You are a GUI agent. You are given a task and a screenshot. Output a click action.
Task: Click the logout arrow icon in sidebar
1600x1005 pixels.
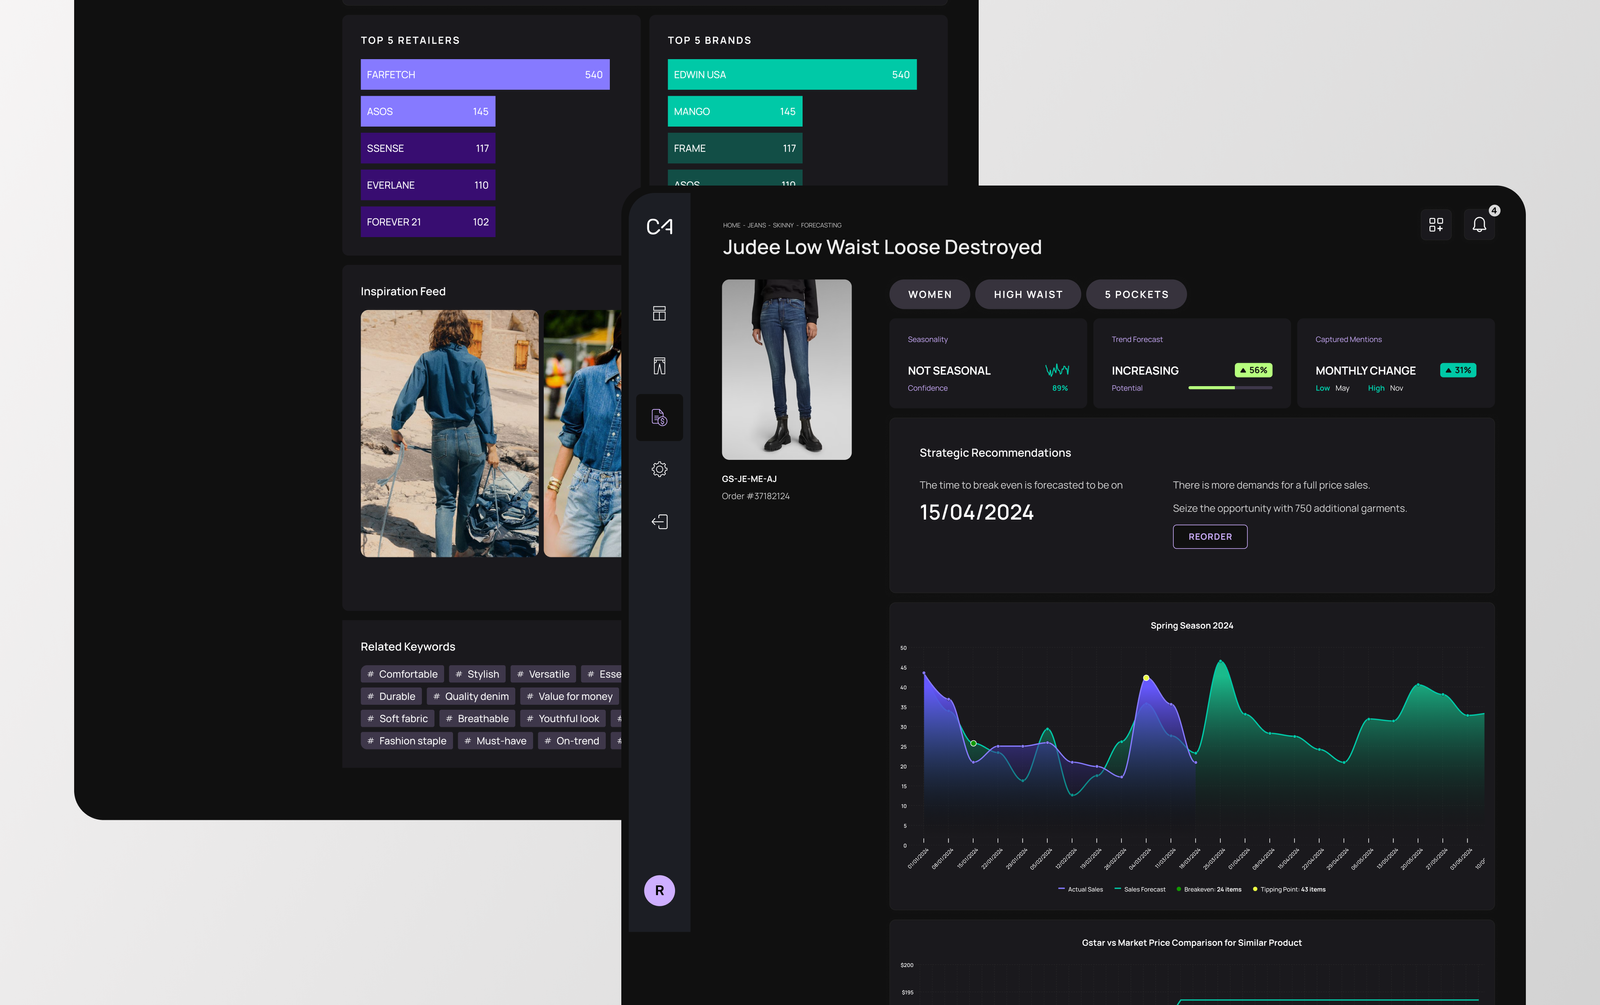point(659,522)
